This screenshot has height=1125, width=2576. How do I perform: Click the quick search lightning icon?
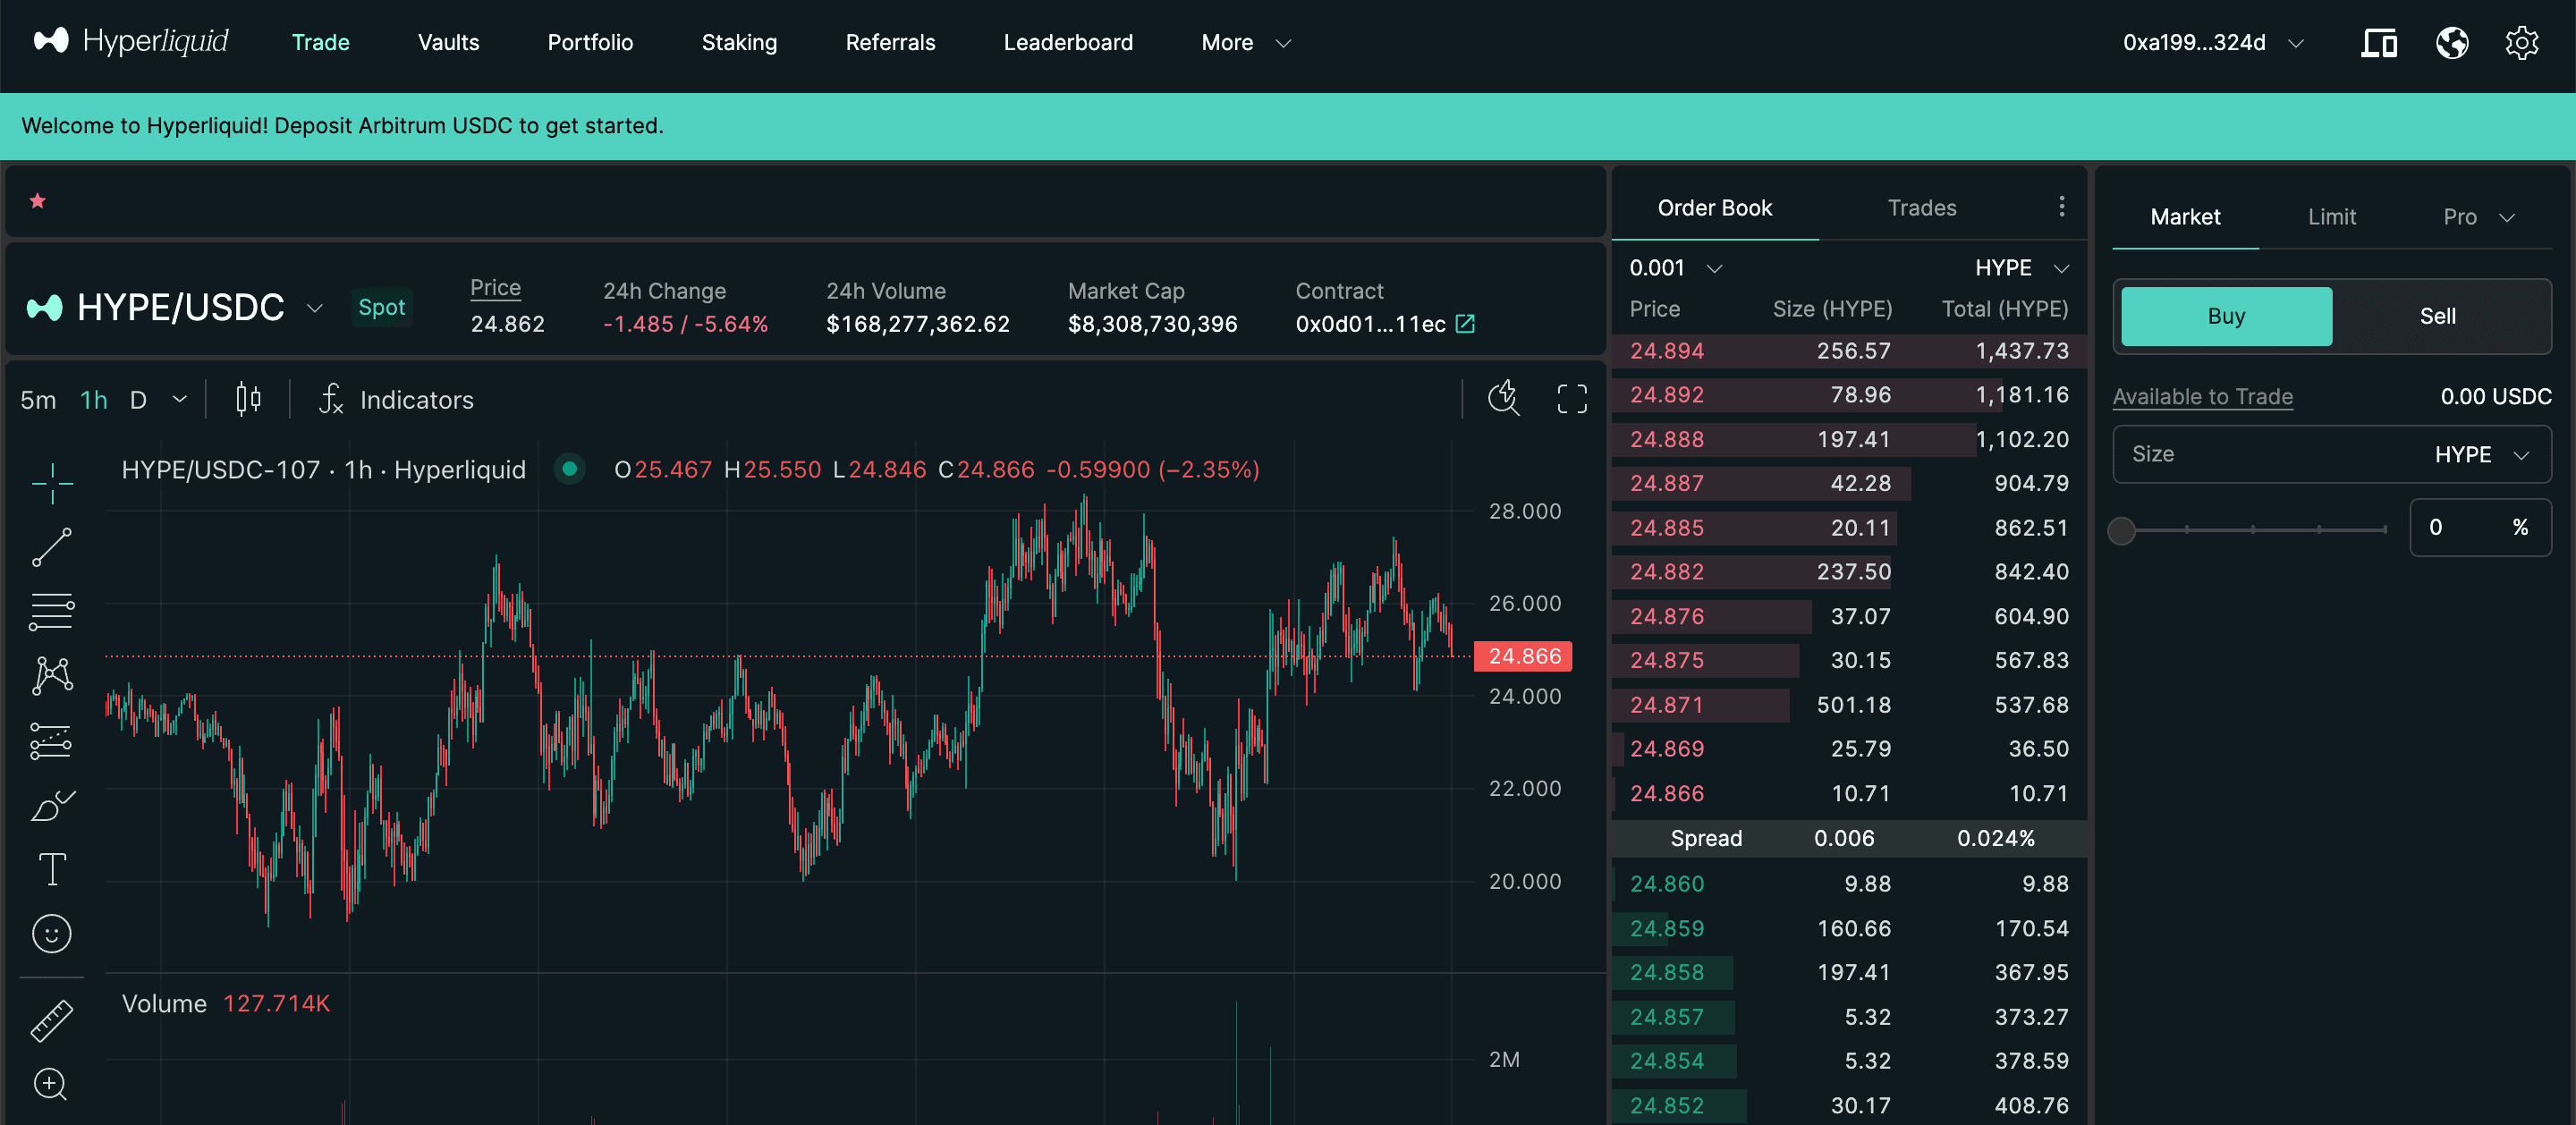(x=1504, y=398)
